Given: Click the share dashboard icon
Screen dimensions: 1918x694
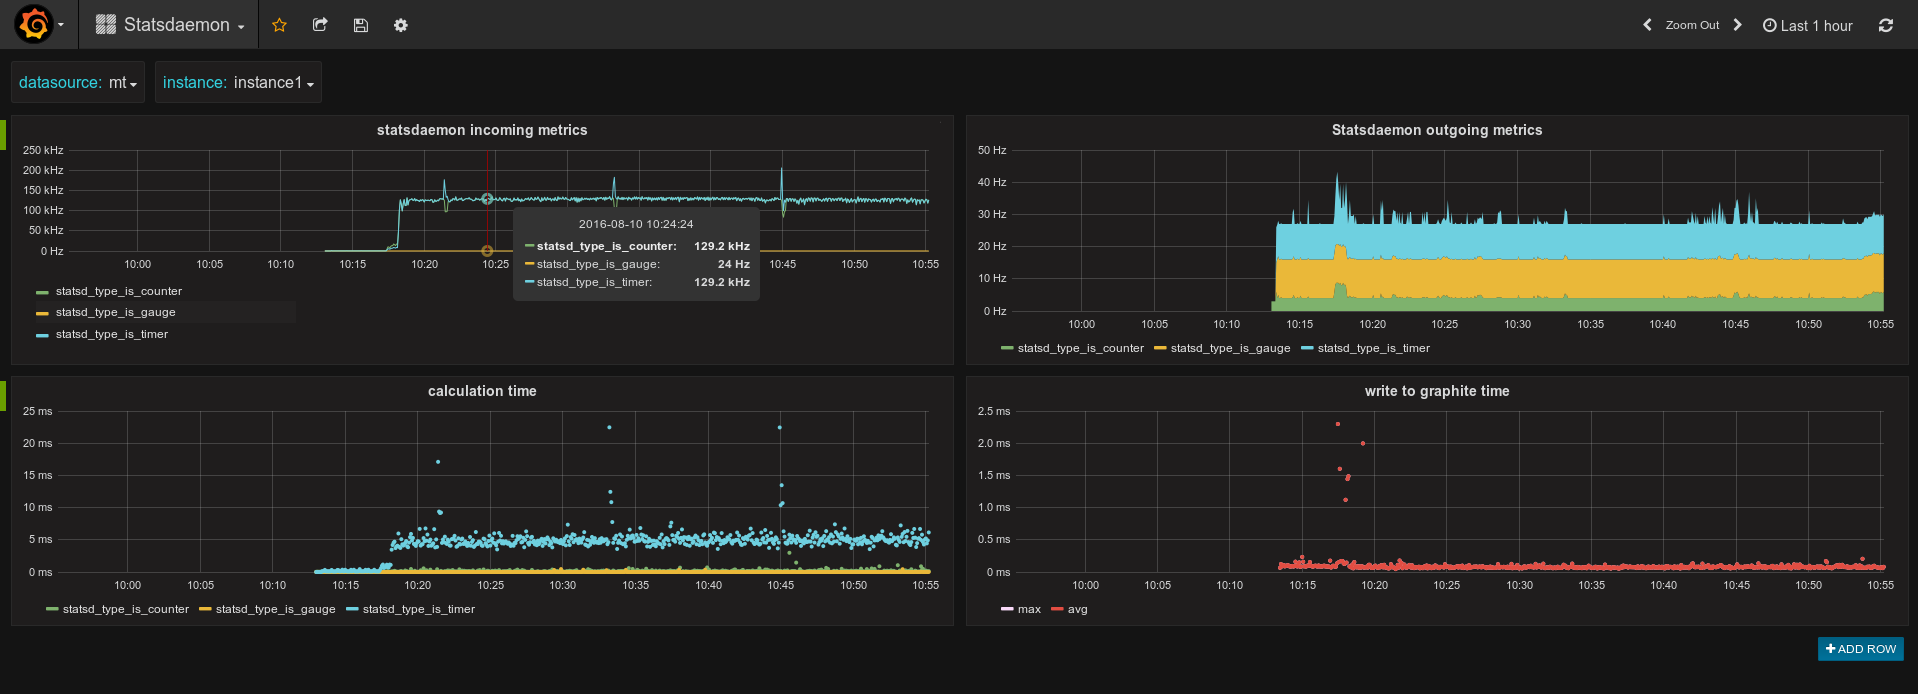Looking at the screenshot, I should tap(320, 25).
